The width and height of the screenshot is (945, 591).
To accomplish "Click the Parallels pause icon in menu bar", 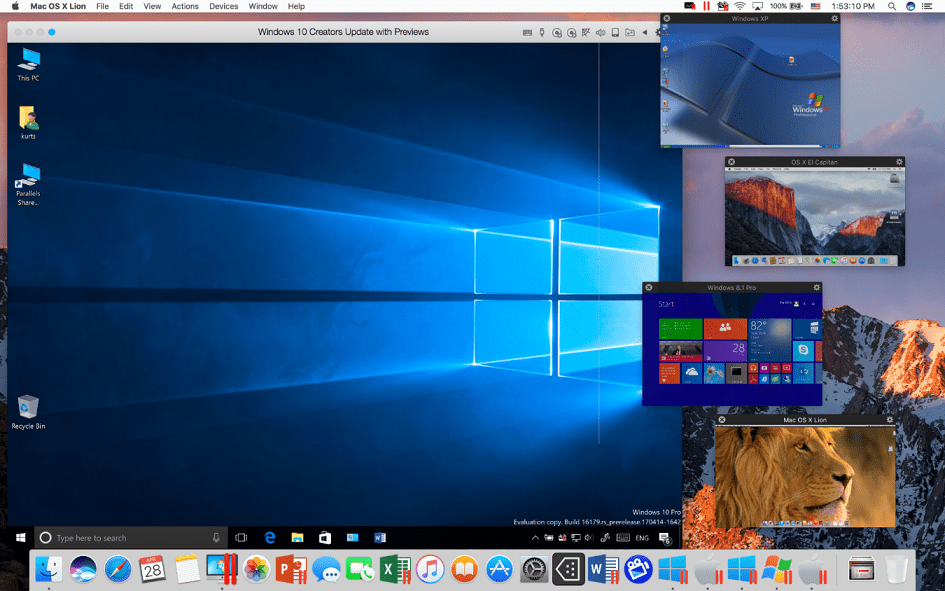I will tap(706, 6).
